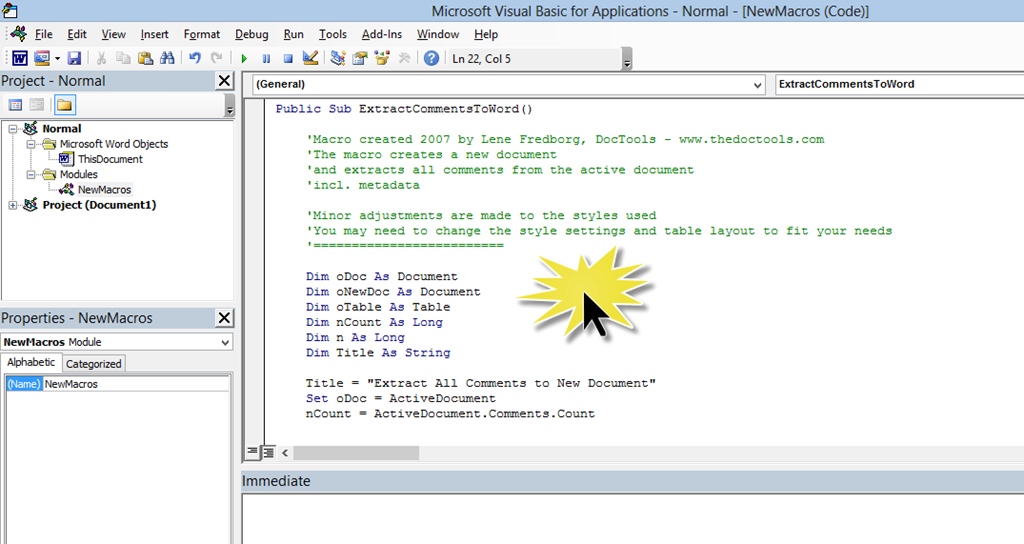Open Object Browser toolbar icon
Screen dimensions: 1024x544
coord(382,58)
